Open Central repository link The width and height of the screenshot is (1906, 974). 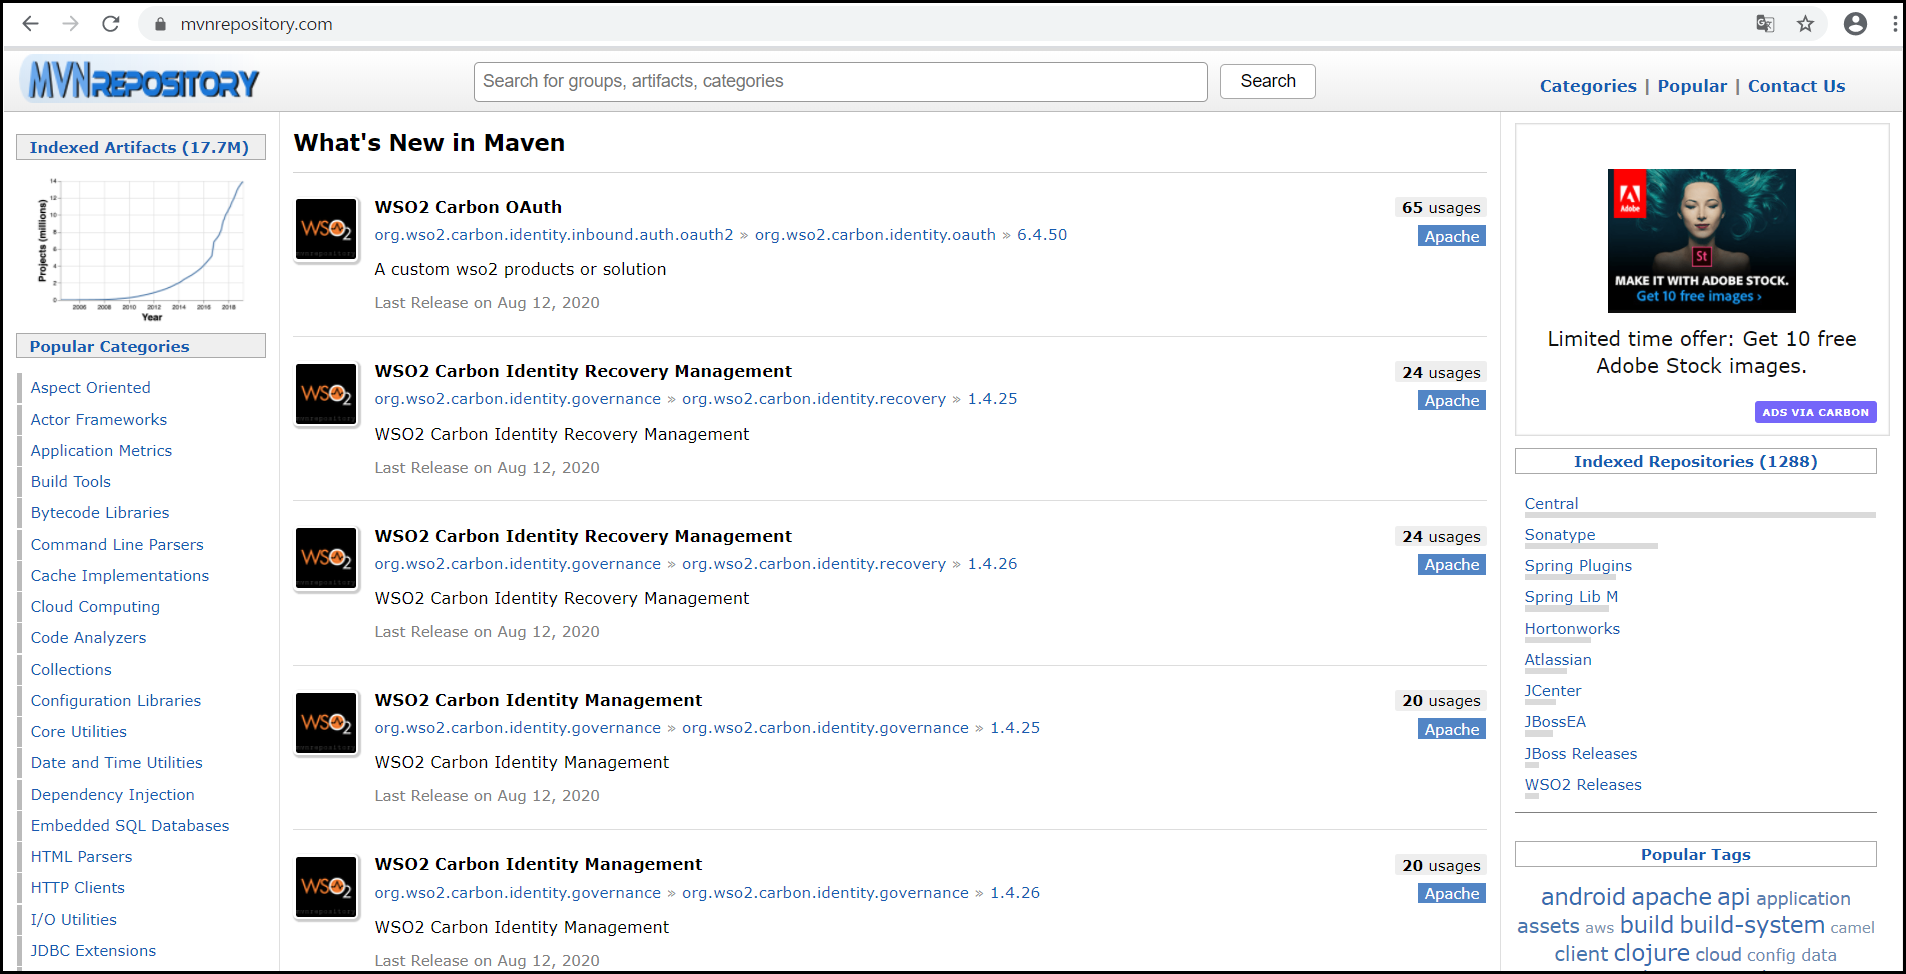1551,504
